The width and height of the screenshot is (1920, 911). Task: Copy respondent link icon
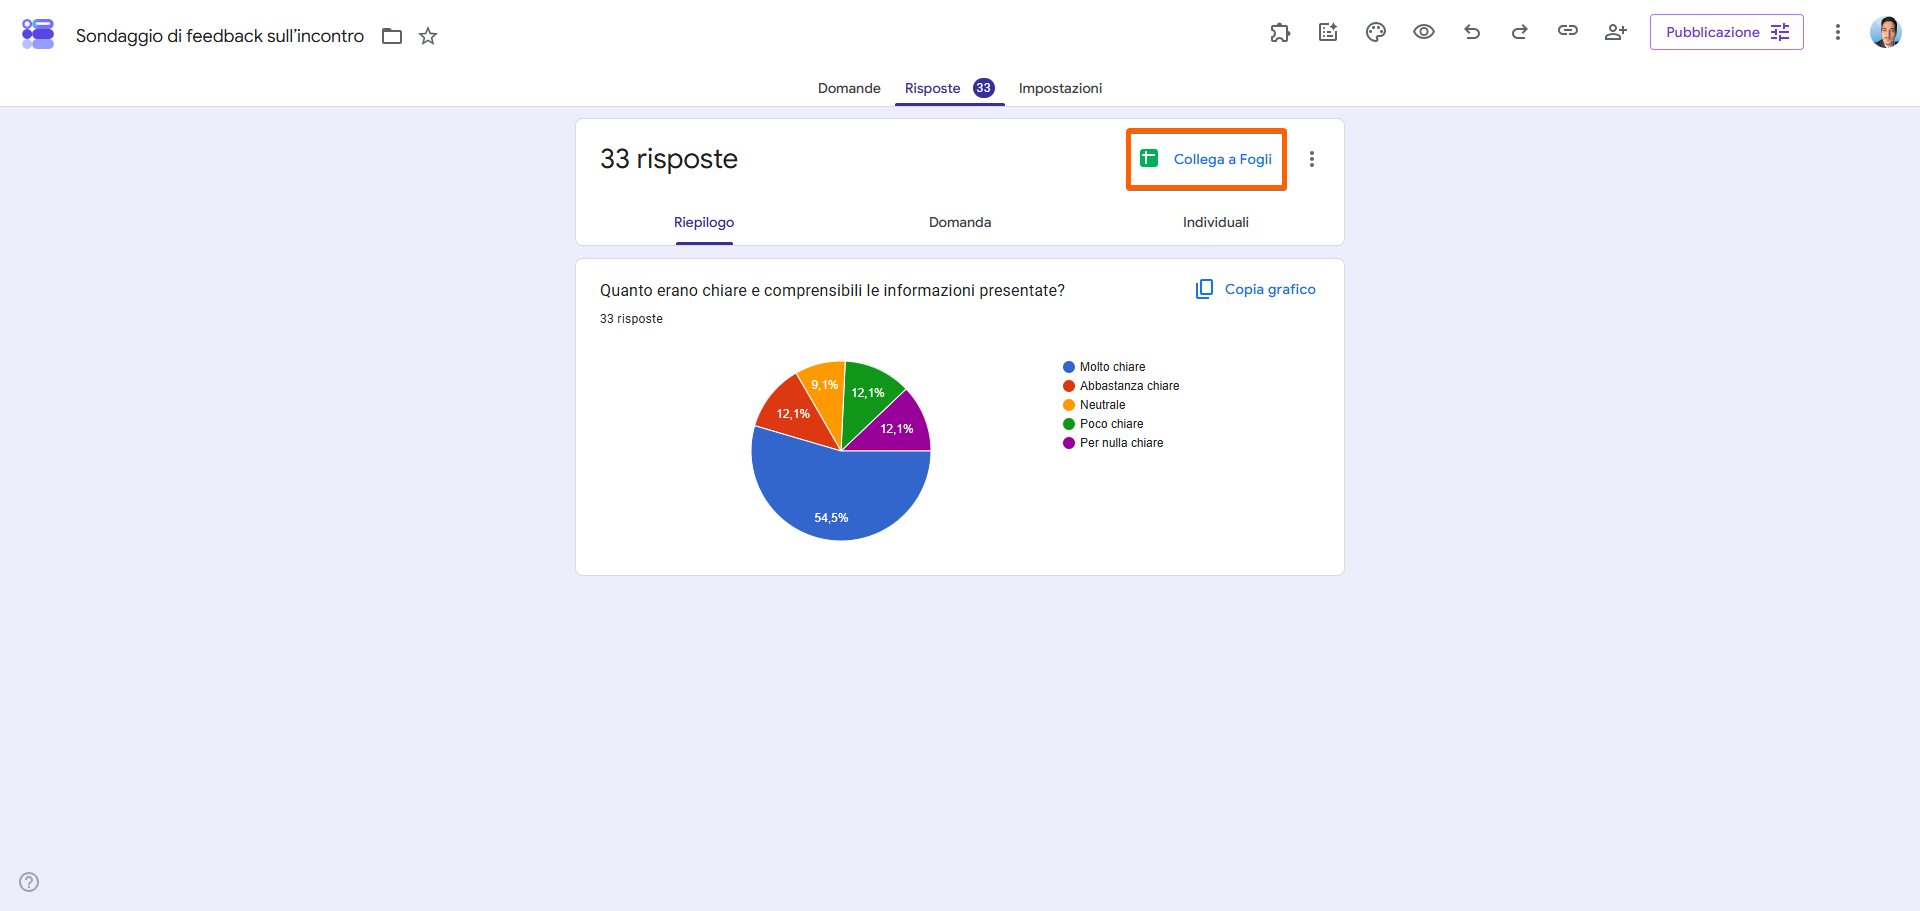[1568, 31]
